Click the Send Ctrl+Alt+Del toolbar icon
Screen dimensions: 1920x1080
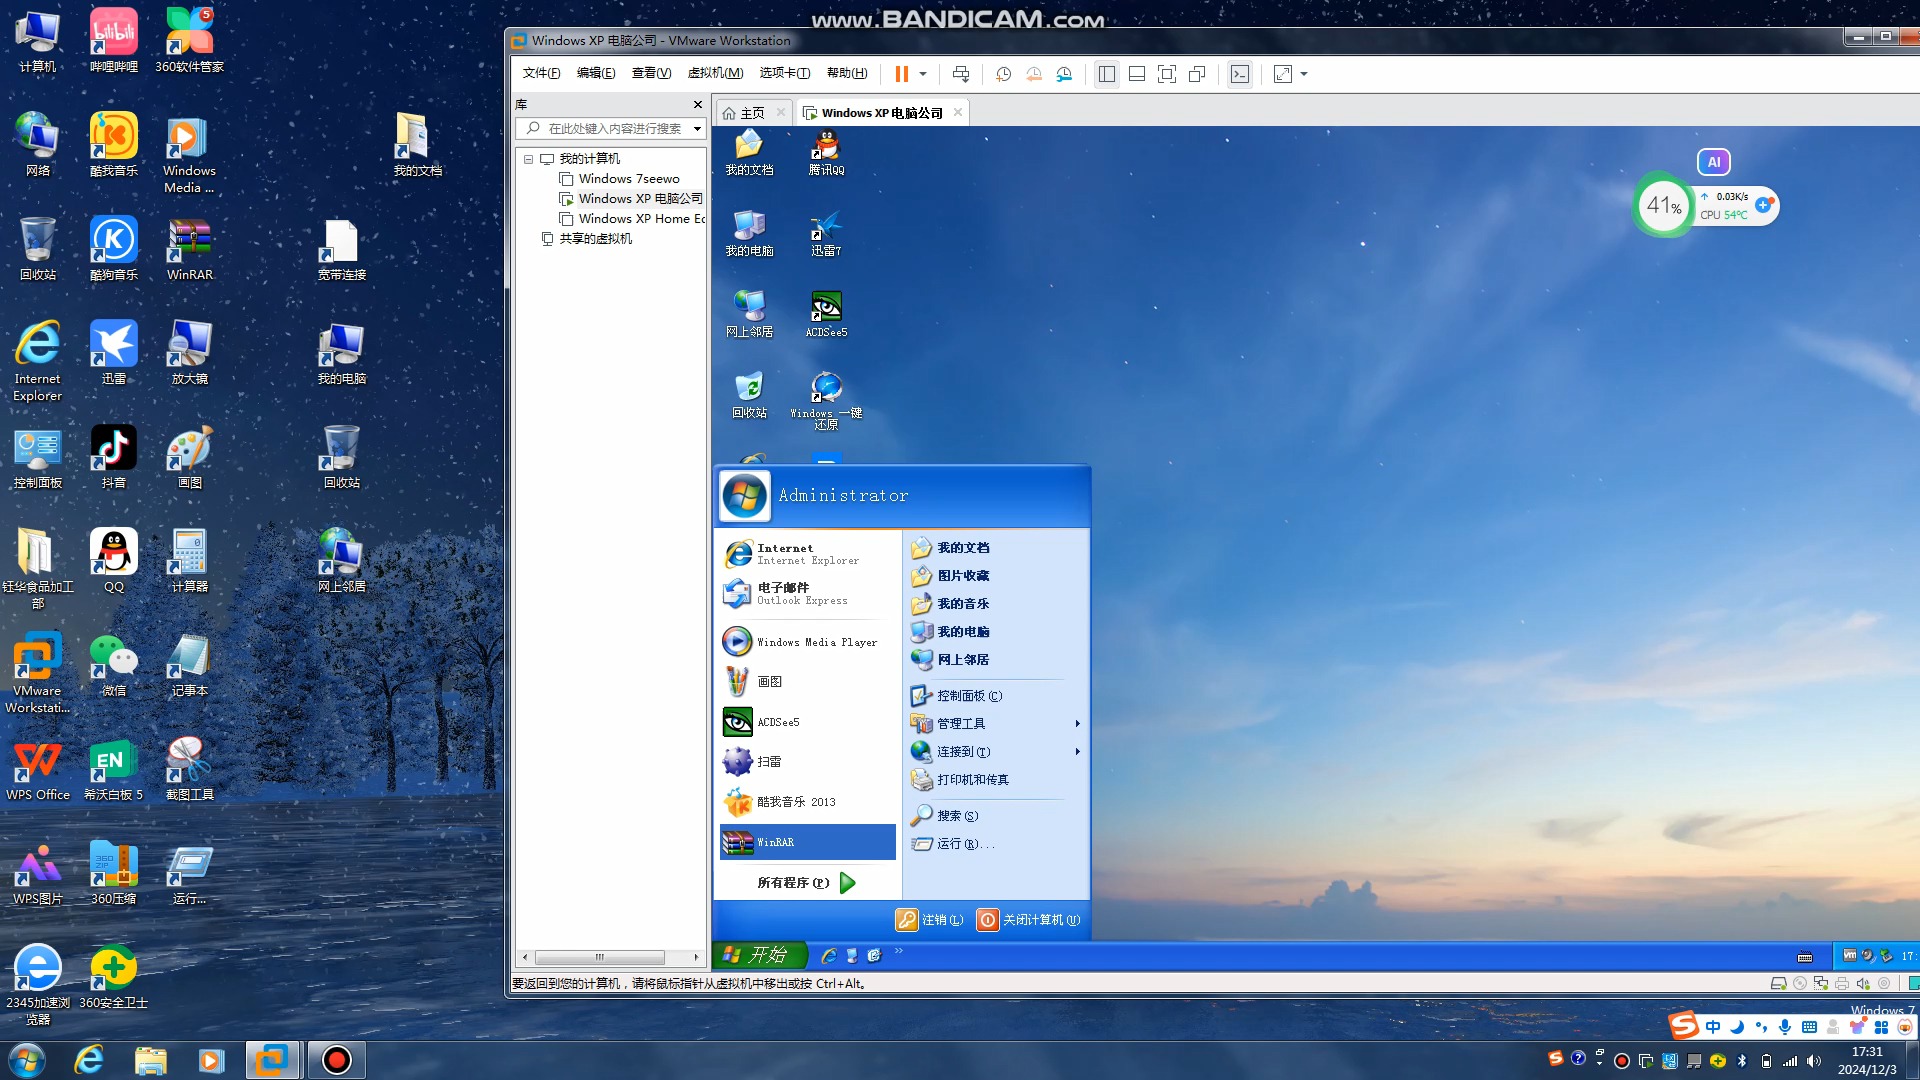tap(961, 74)
